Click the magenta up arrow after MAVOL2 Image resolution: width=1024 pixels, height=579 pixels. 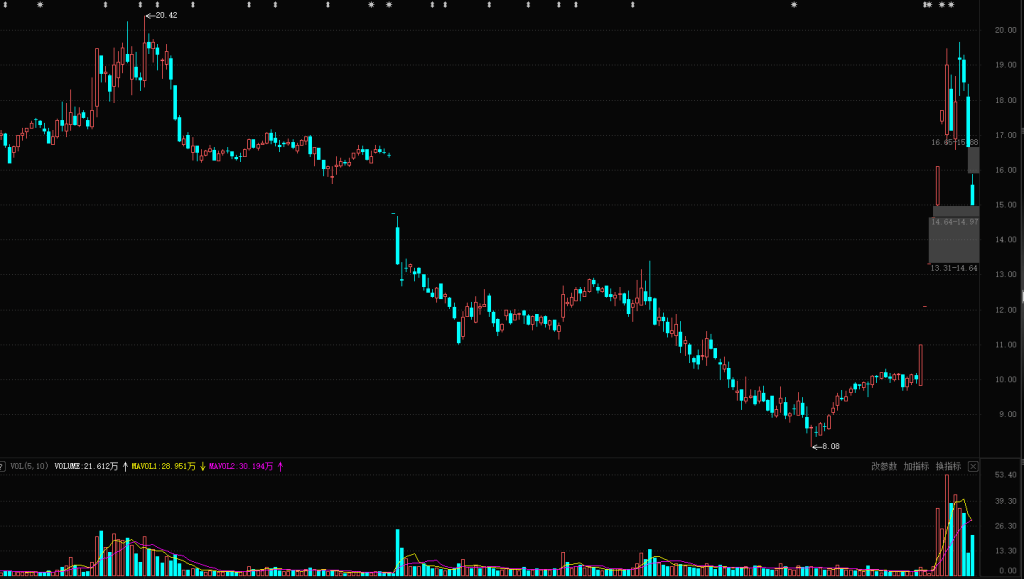tap(280, 466)
